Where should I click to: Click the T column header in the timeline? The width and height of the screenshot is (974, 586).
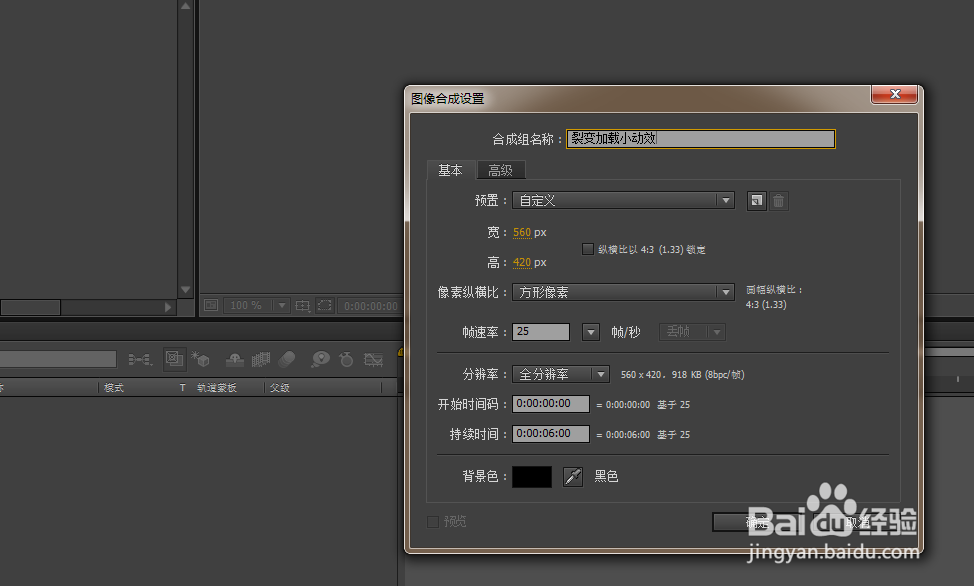[x=183, y=388]
